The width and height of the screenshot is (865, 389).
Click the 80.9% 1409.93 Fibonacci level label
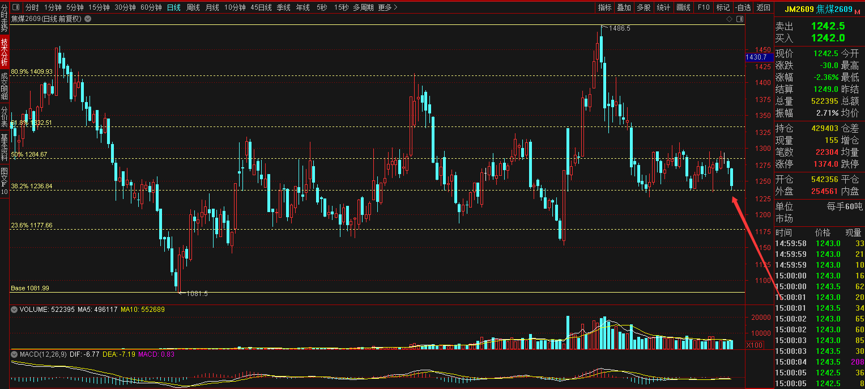point(31,72)
